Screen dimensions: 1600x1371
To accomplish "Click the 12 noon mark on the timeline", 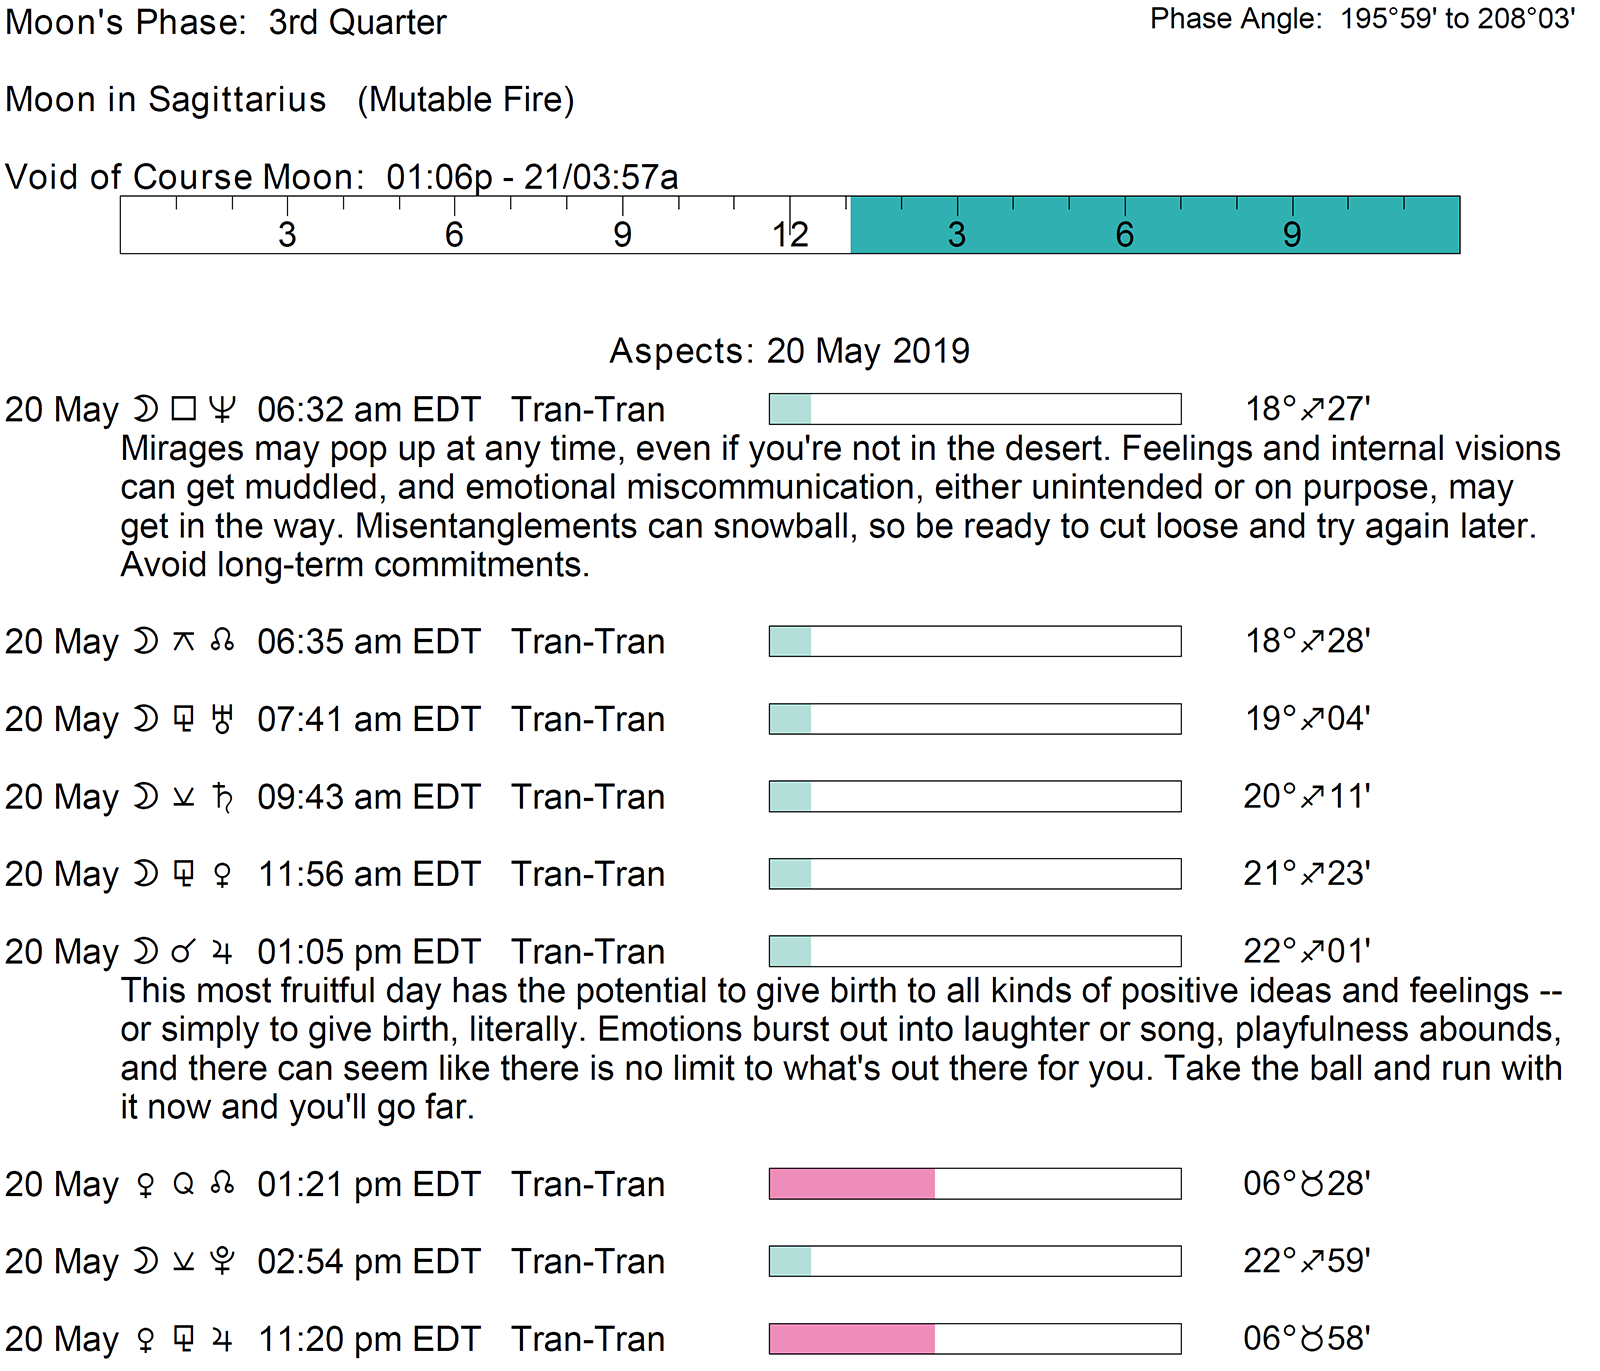I will (x=790, y=234).
